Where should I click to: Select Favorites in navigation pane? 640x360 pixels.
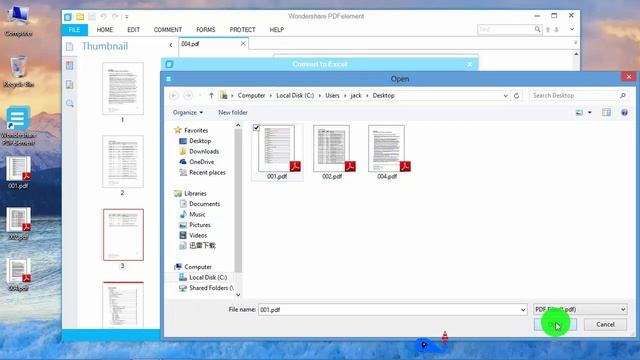click(x=196, y=130)
